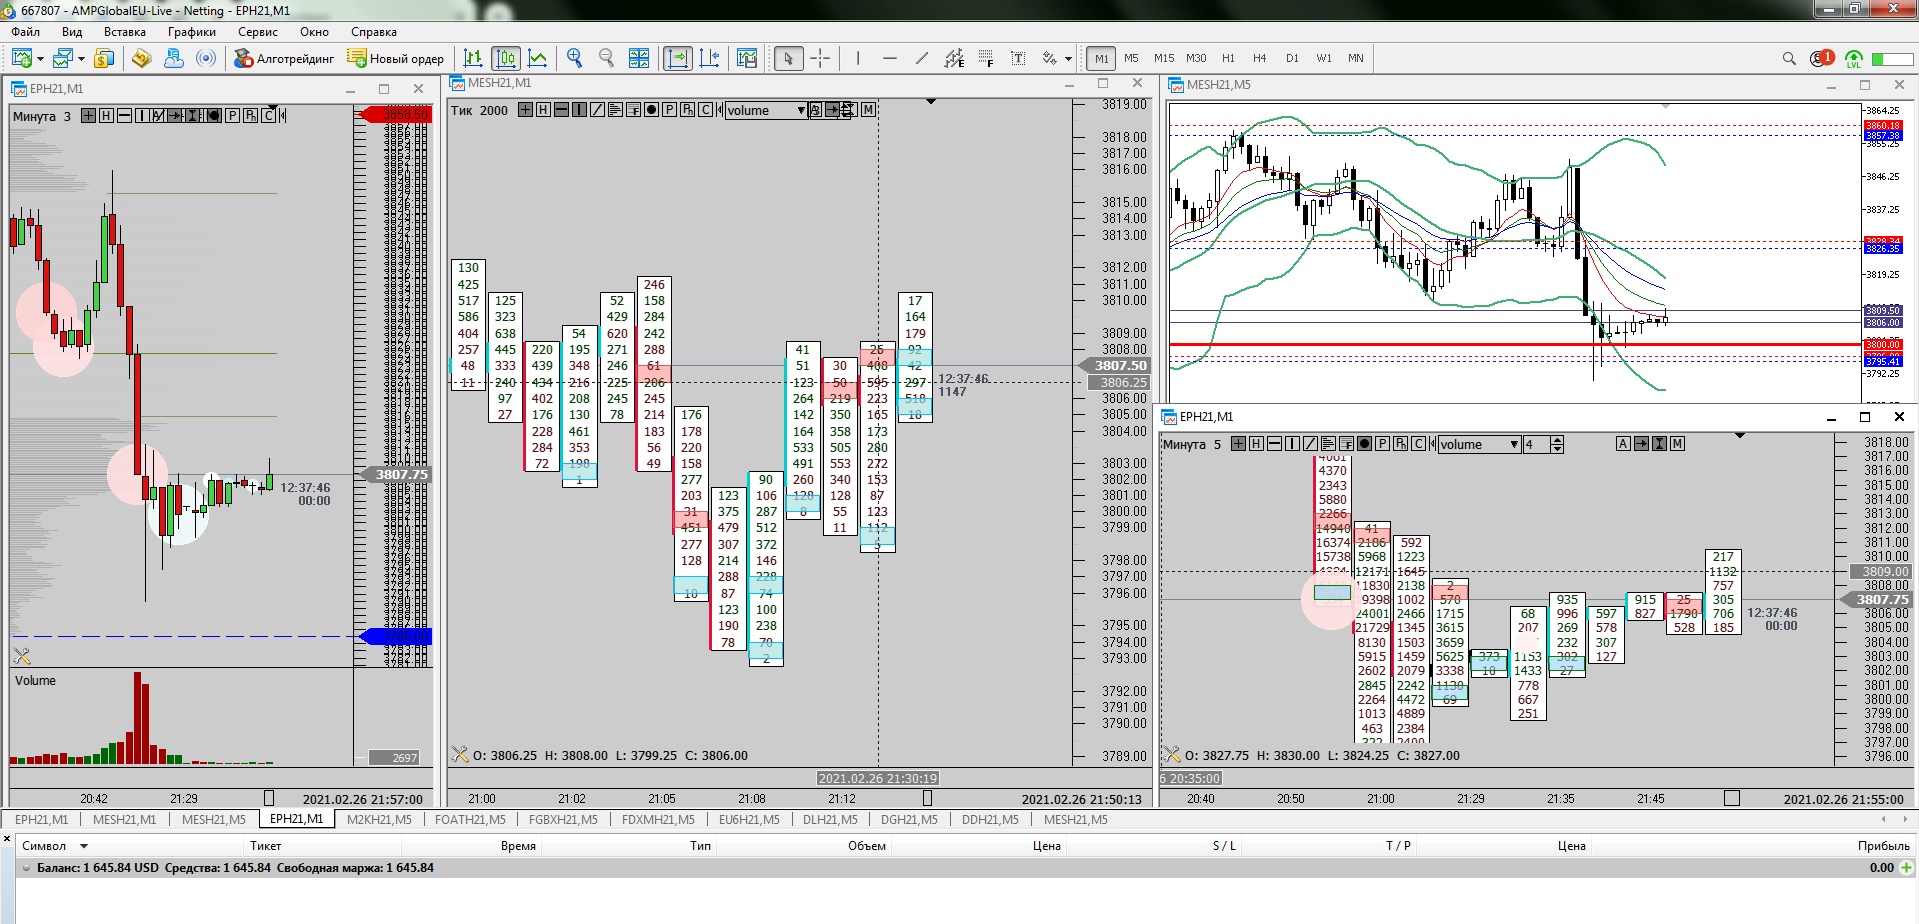The image size is (1919, 924).
Task: Switch timeframe to M30
Action: tap(1196, 58)
